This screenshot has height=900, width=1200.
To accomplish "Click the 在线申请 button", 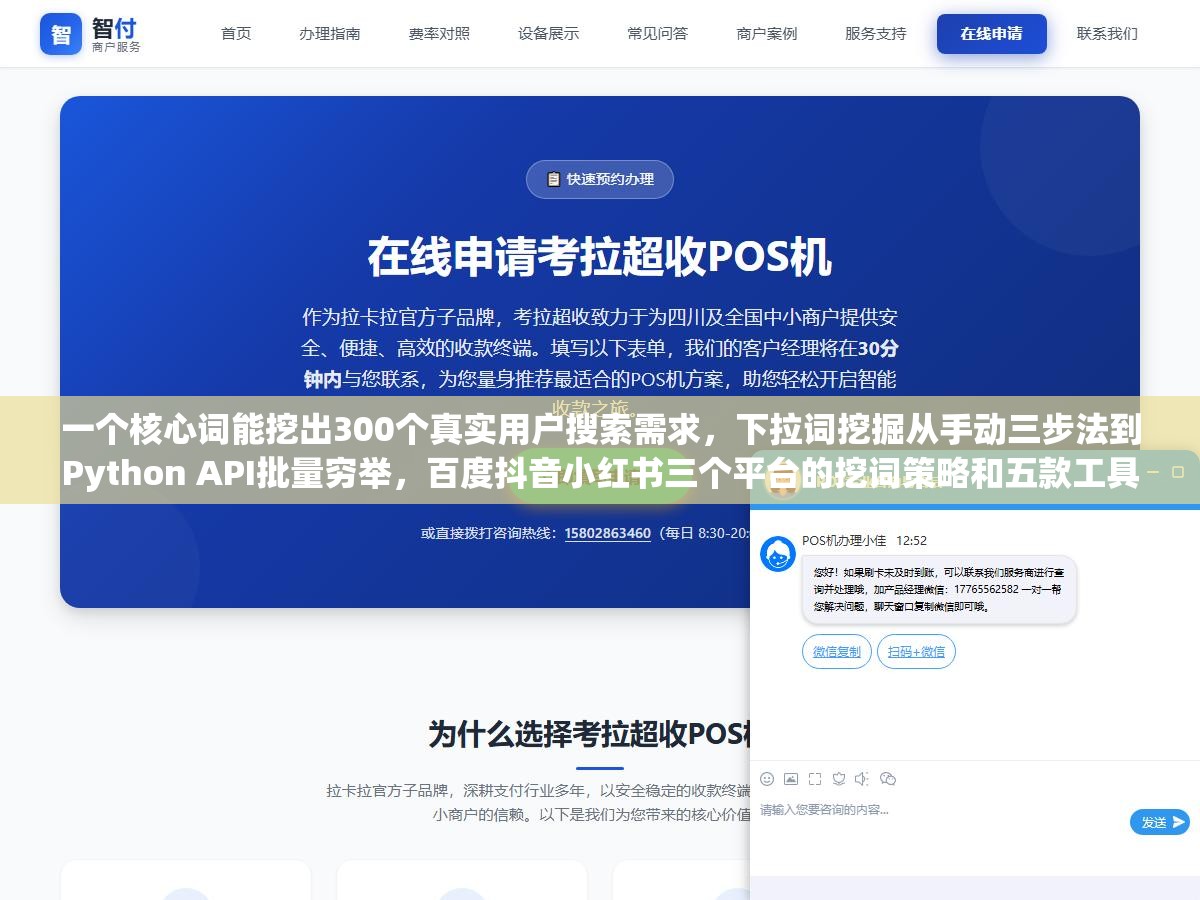I will 991,34.
